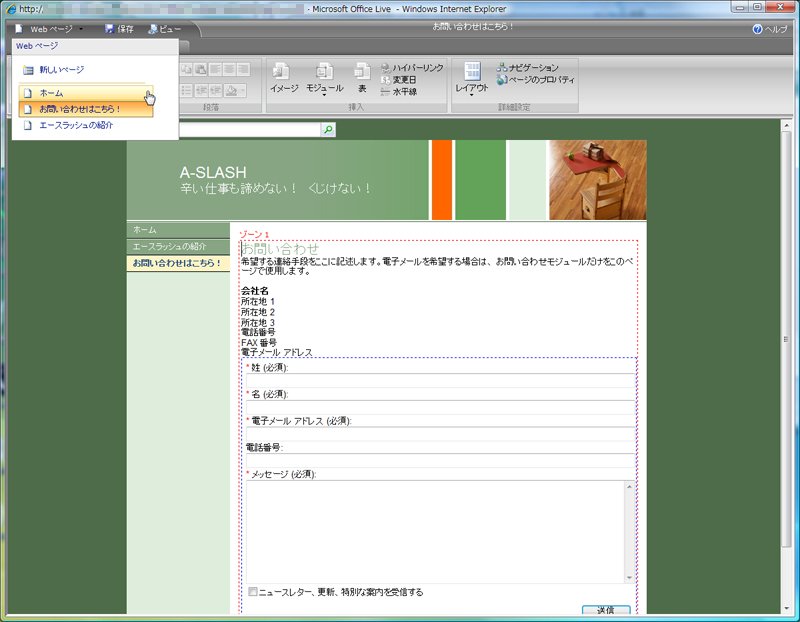Open エースラッシュの紹介 in the site navigation
This screenshot has width=800, height=622.
tap(178, 246)
